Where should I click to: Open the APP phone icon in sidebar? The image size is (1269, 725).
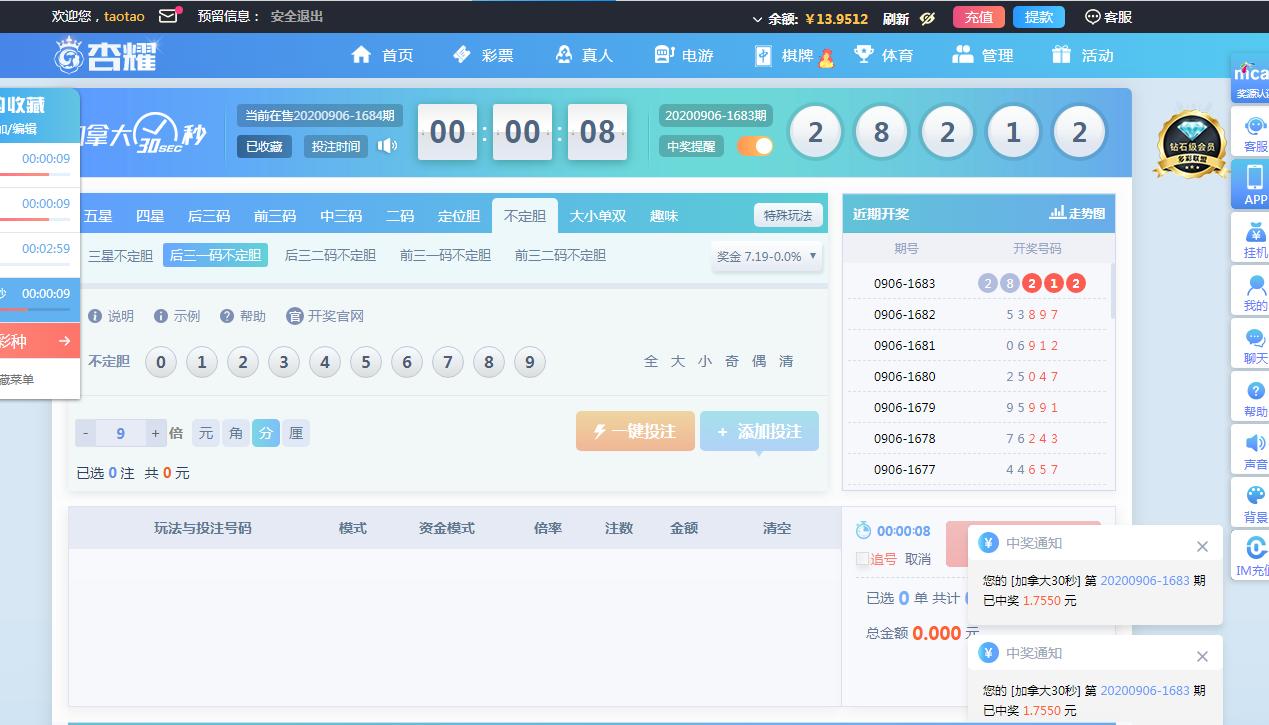point(1254,183)
